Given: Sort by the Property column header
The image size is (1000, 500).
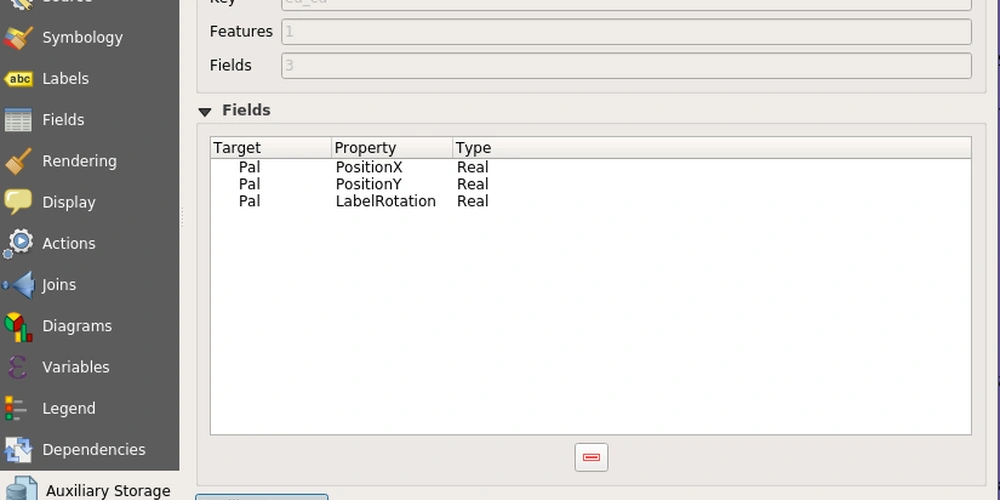Looking at the screenshot, I should [392, 148].
